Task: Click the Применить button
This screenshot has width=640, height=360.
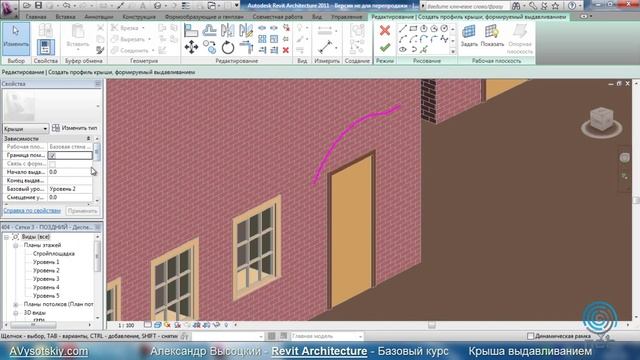Action: (x=82, y=211)
